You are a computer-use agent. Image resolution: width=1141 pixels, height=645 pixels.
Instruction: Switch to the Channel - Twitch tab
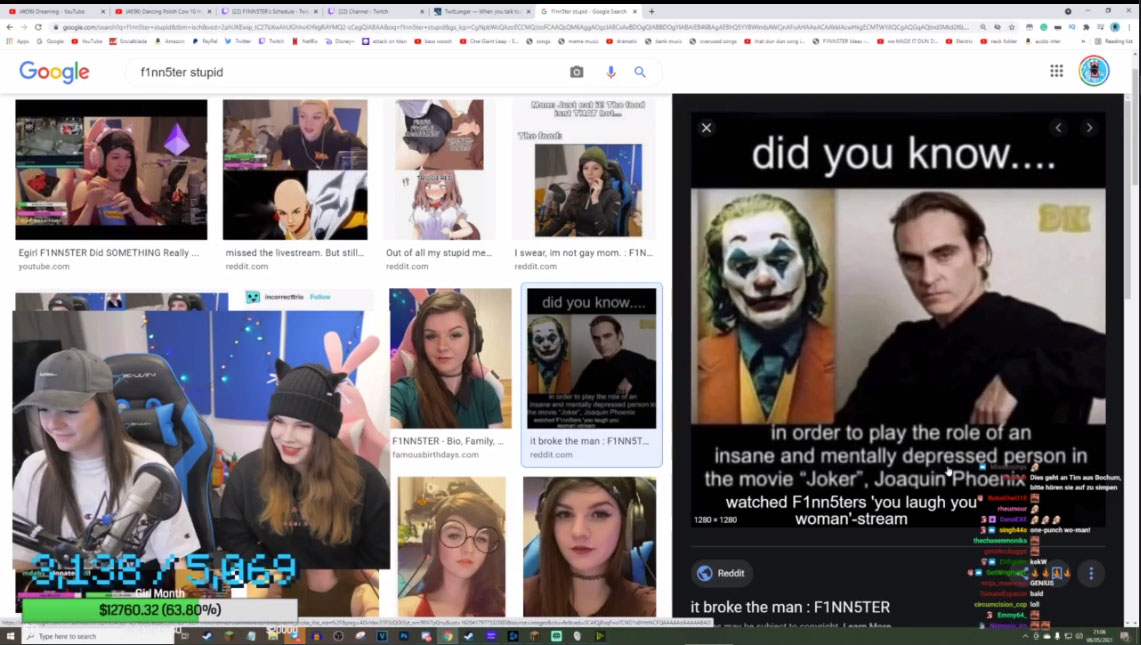(x=375, y=12)
